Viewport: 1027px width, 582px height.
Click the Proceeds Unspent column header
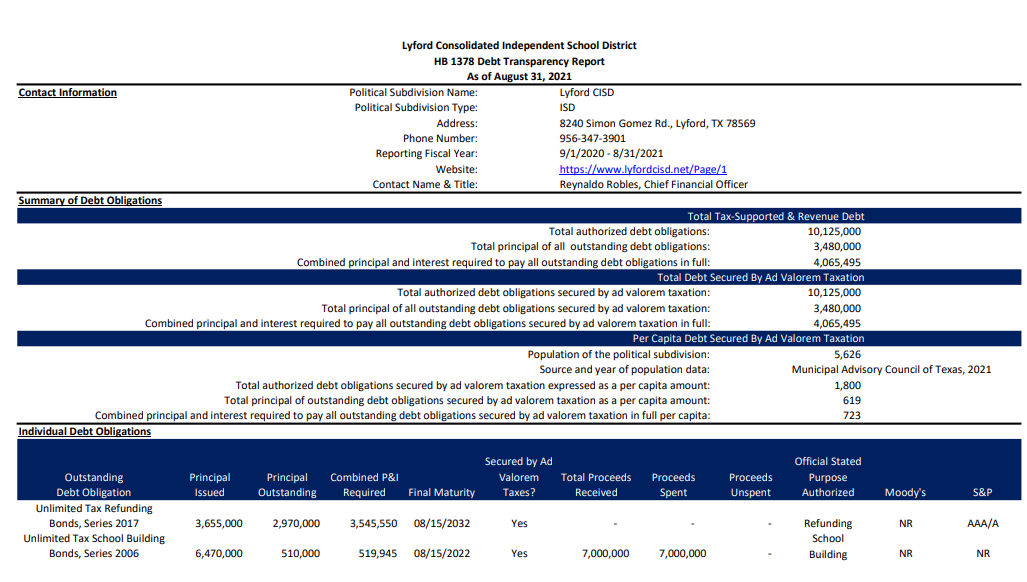[x=750, y=485]
